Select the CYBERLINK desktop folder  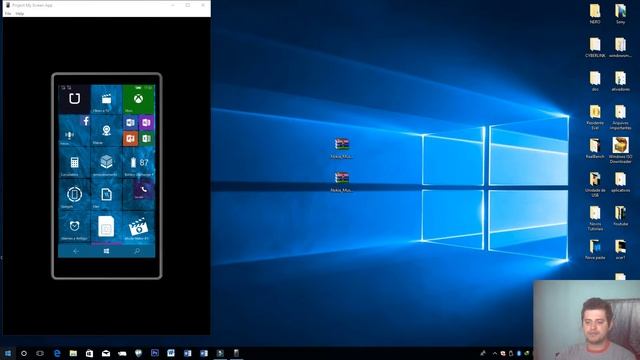(595, 47)
